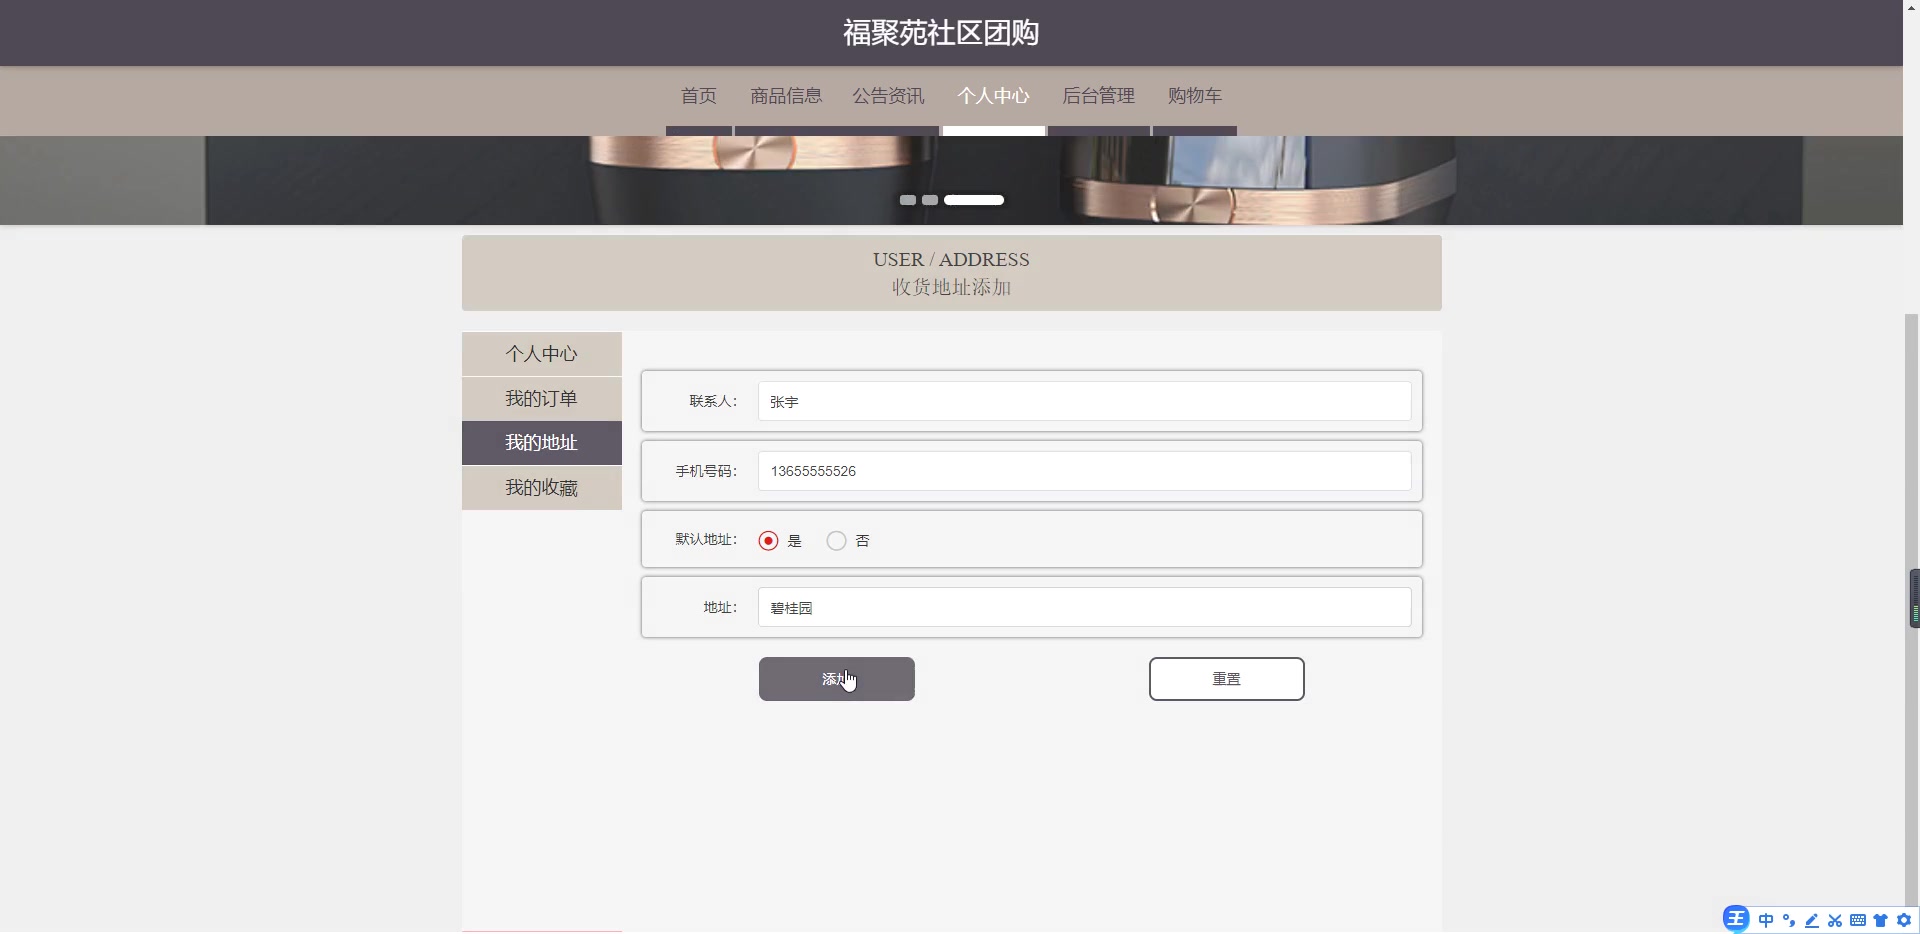The height and width of the screenshot is (934, 1920).
Task: Open handwriting input with pencil icon
Action: coord(1812,920)
